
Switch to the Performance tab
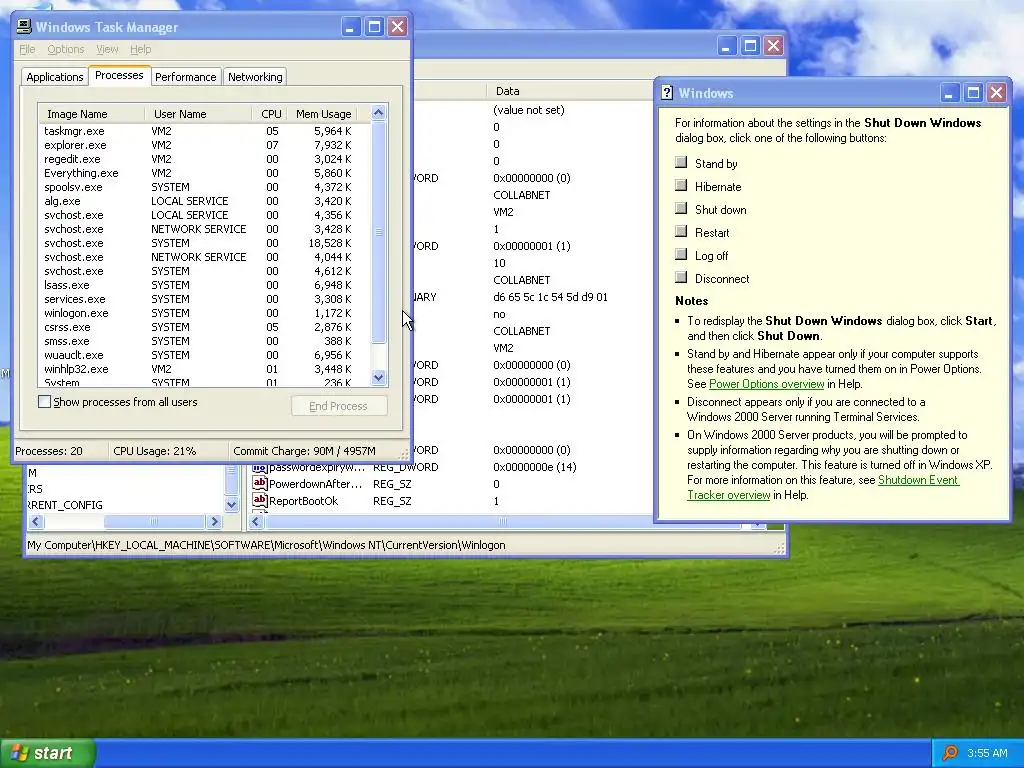(x=185, y=77)
